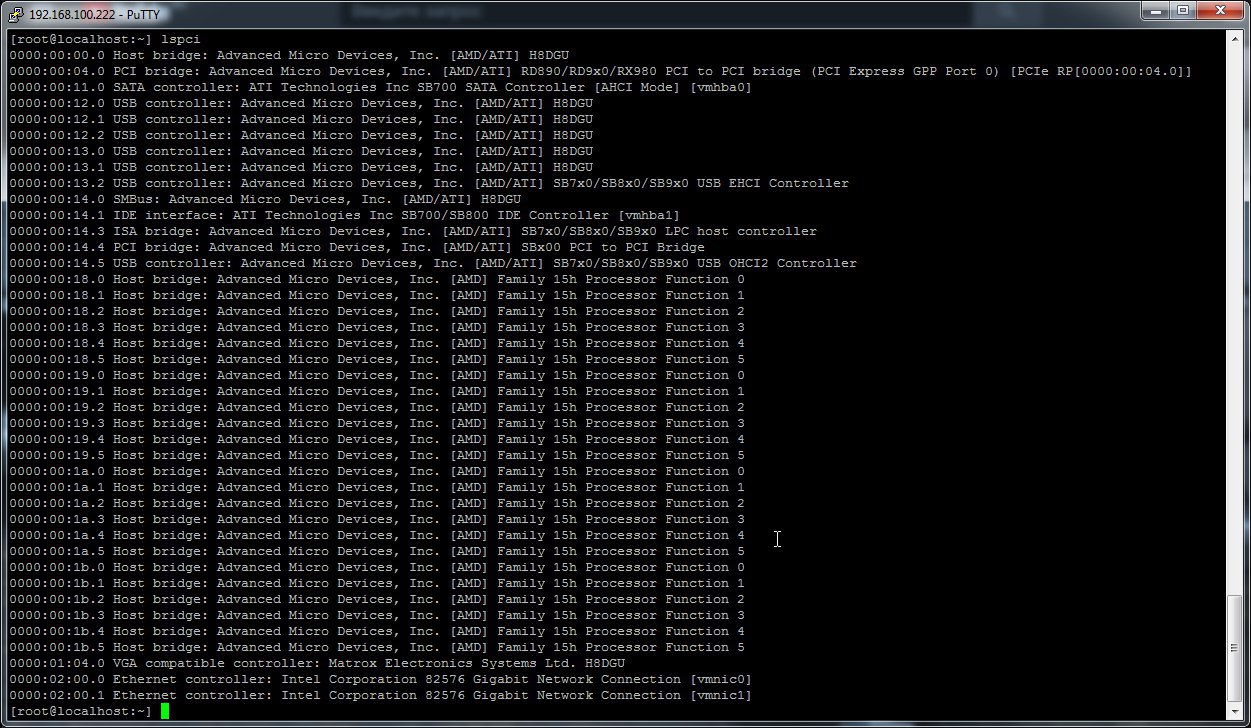The height and width of the screenshot is (728, 1251).
Task: Click the 0000:00:18.5 Processor Function 5 line
Action: pos(377,359)
